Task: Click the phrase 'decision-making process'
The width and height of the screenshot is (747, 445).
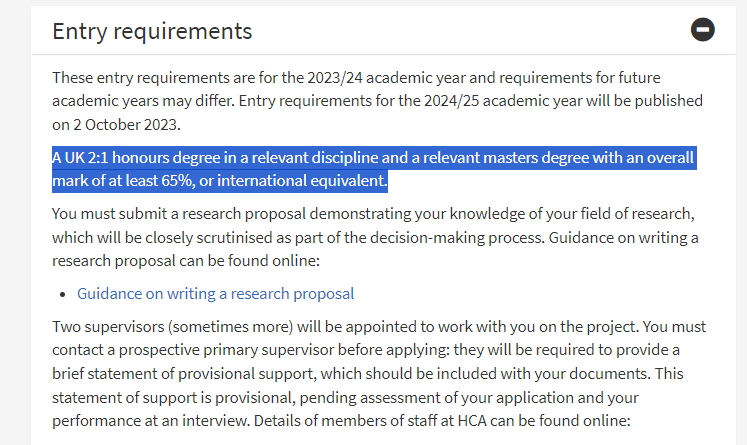Action: point(456,238)
